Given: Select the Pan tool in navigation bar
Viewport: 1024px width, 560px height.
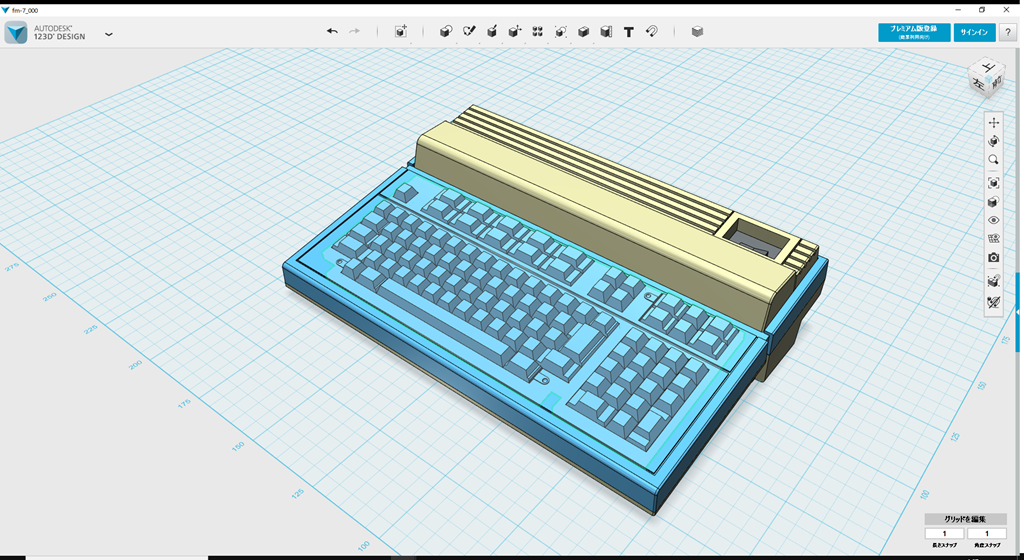Looking at the screenshot, I should point(993,123).
